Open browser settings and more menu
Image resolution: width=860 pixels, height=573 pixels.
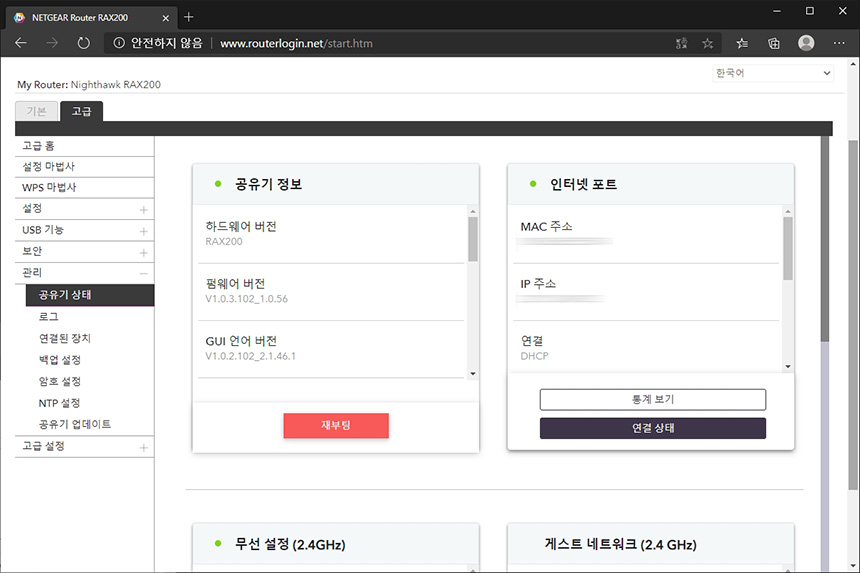click(x=839, y=43)
